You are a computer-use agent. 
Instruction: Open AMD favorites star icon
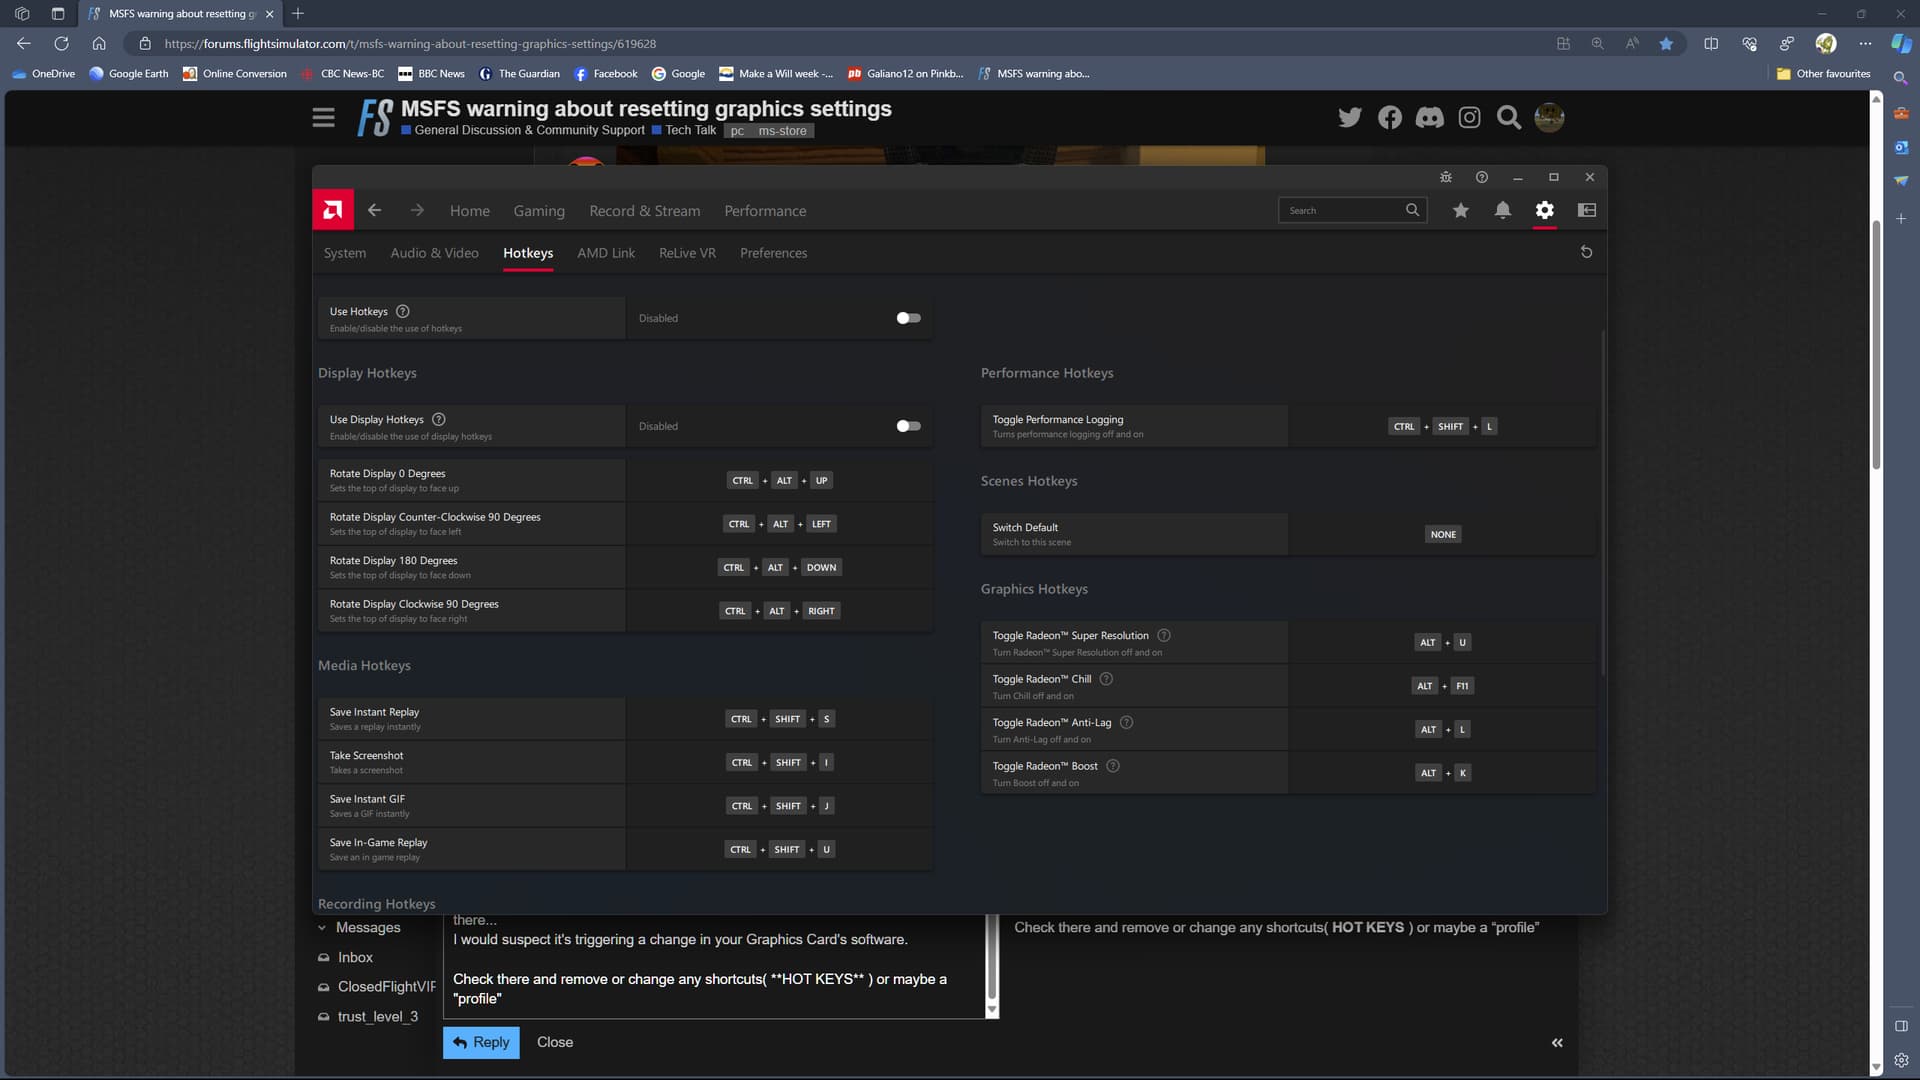(x=1461, y=210)
